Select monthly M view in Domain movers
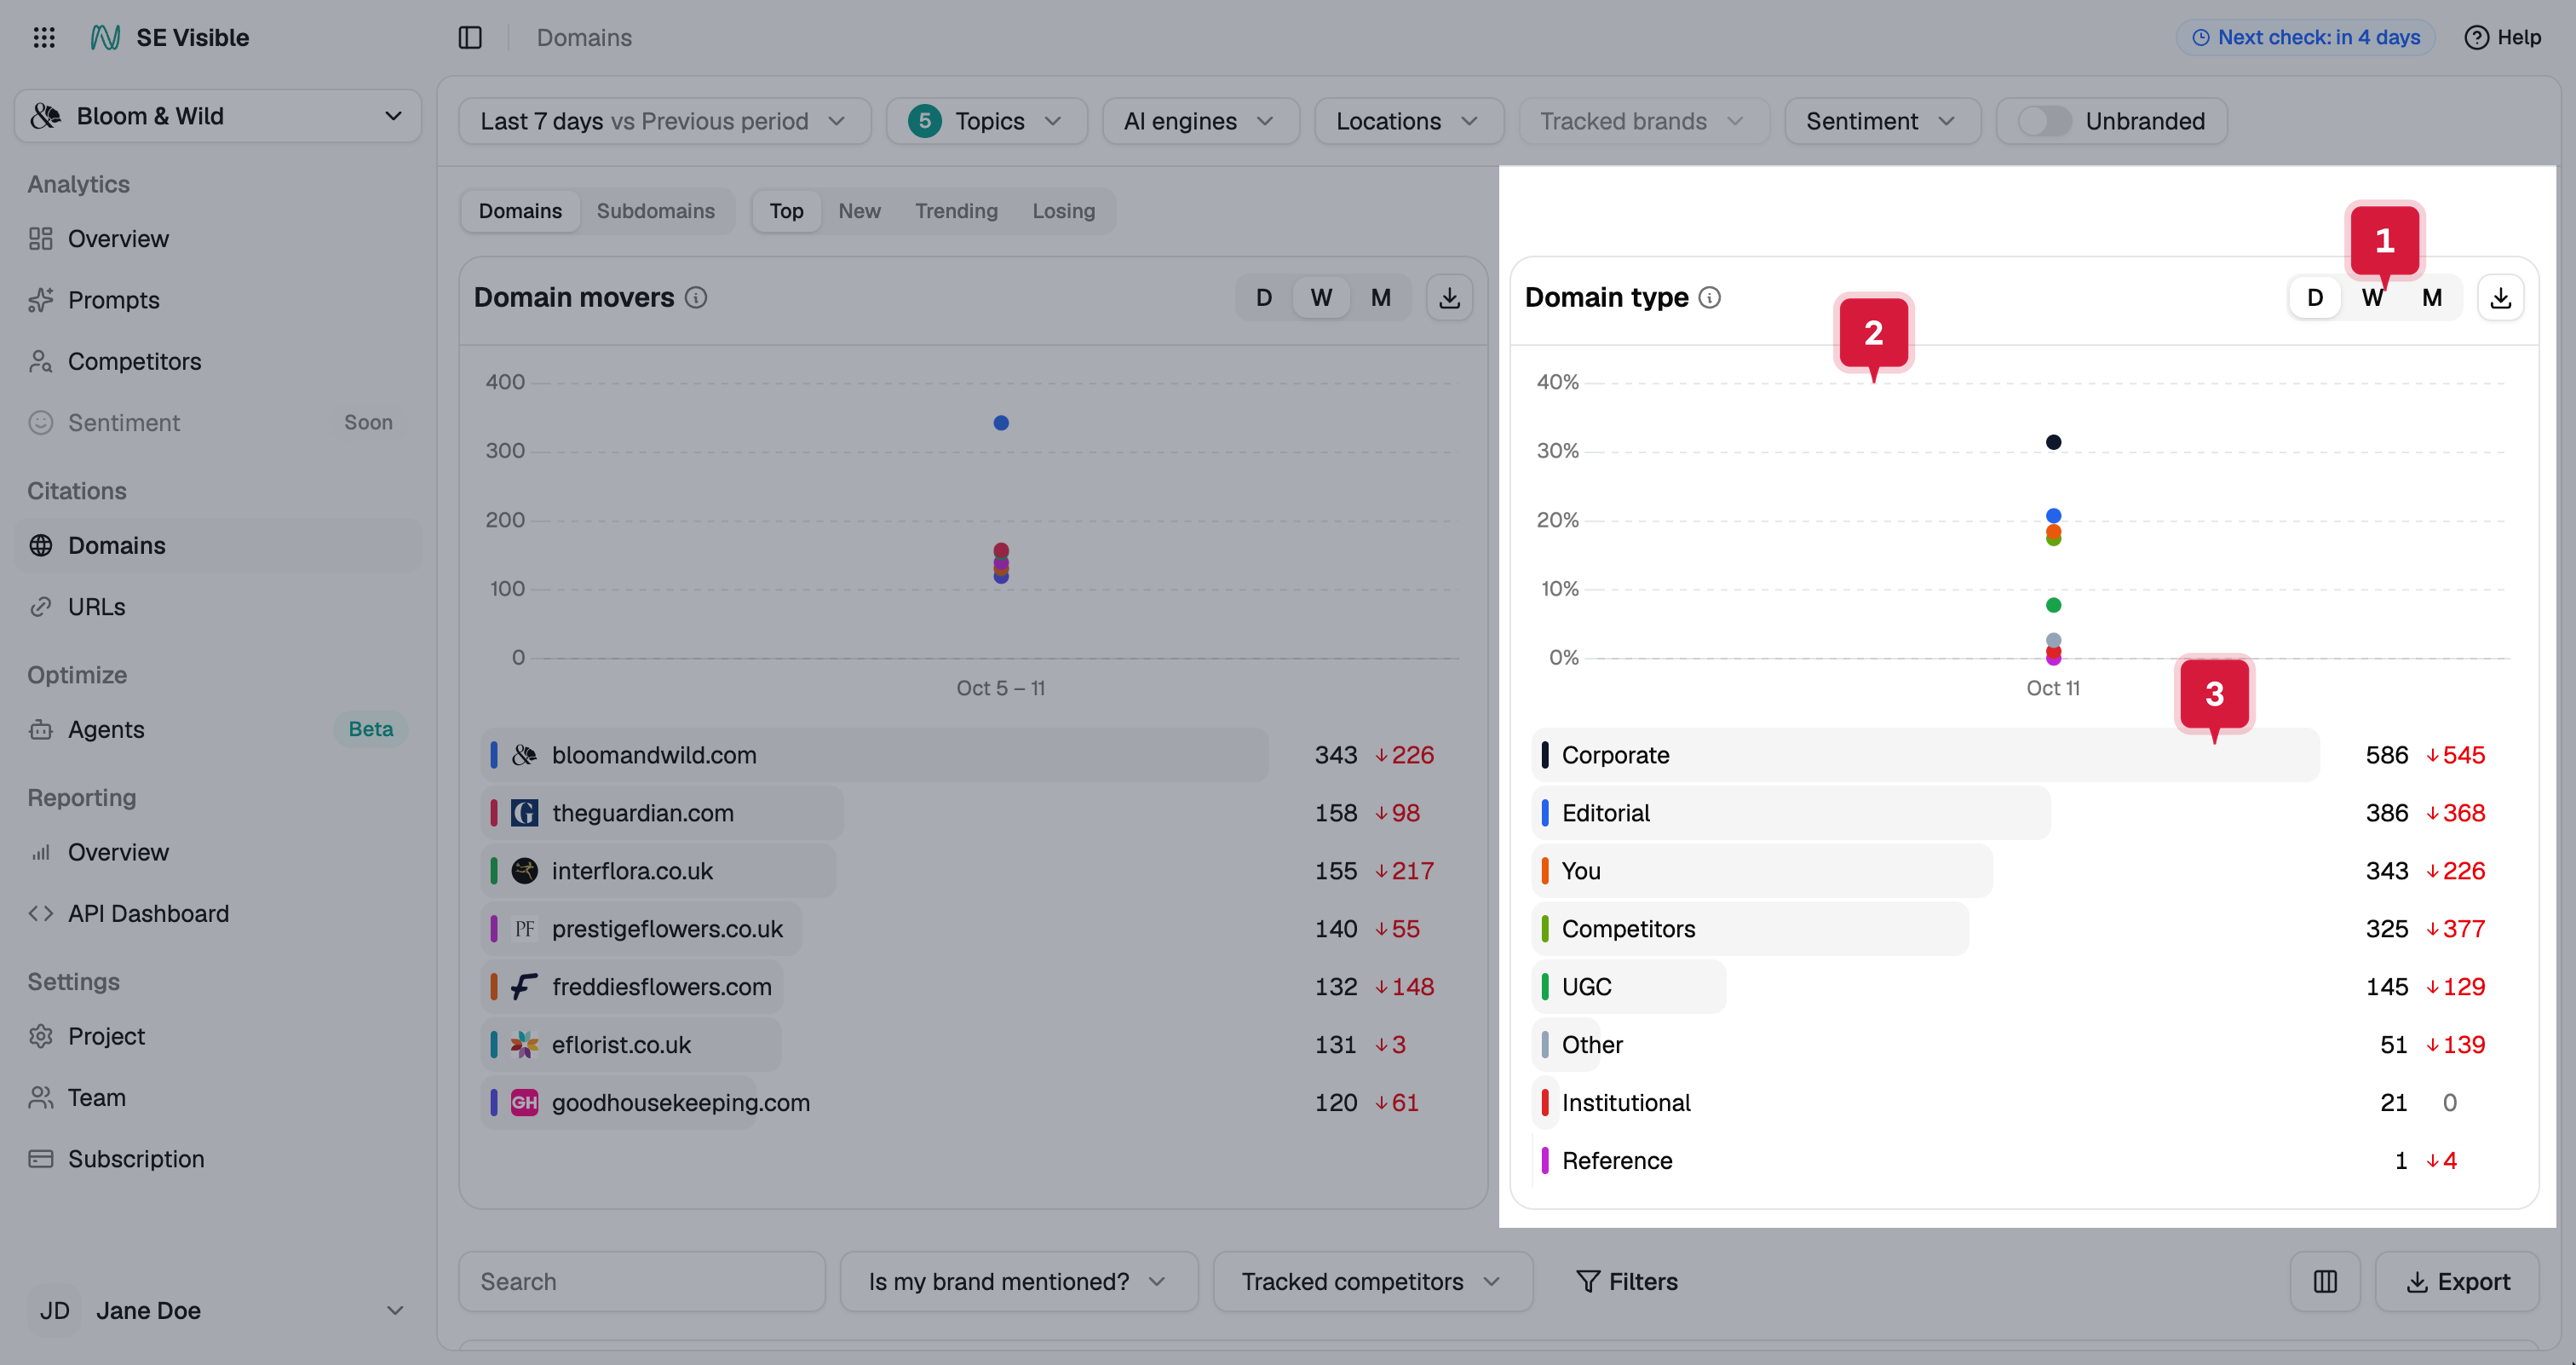 (1381, 298)
